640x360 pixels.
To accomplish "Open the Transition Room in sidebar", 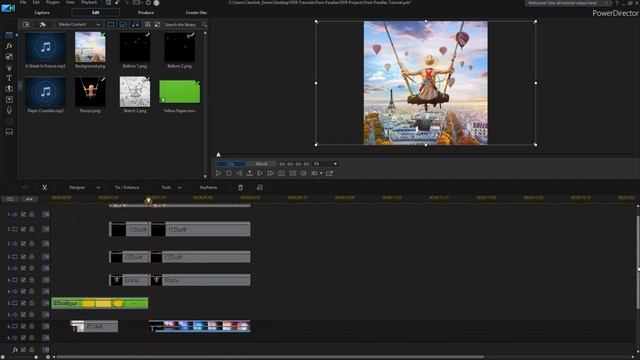I will [9, 89].
